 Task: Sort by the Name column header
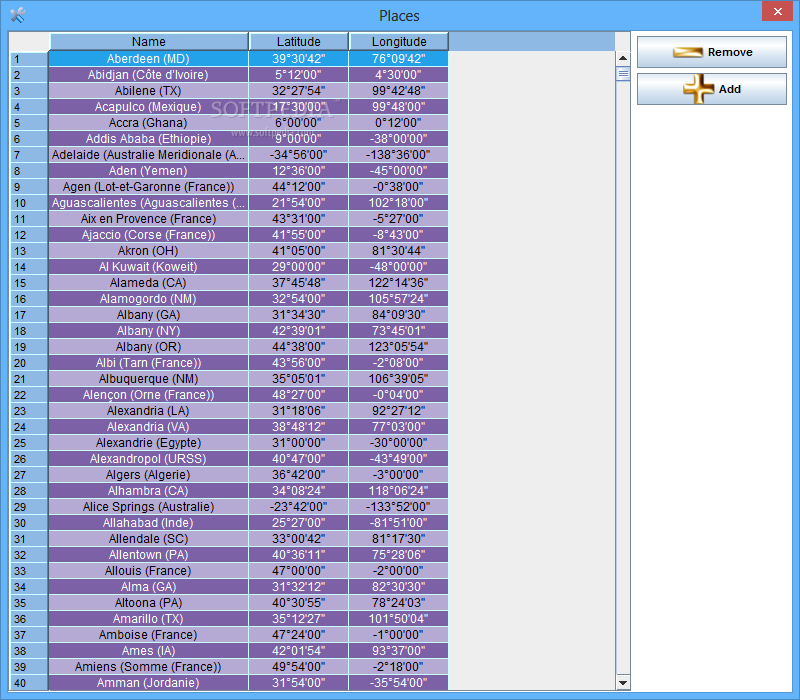[x=148, y=41]
